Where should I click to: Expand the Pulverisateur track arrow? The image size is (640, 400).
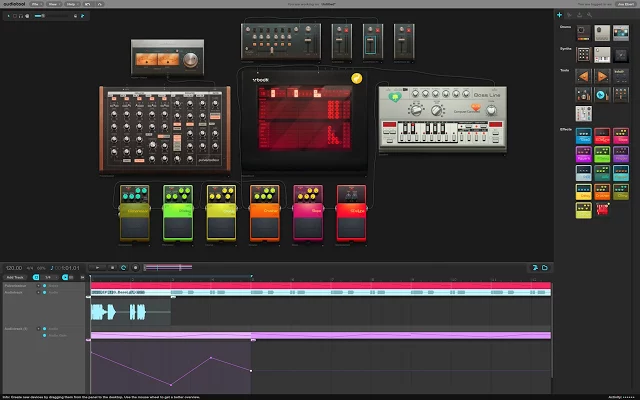39,286
